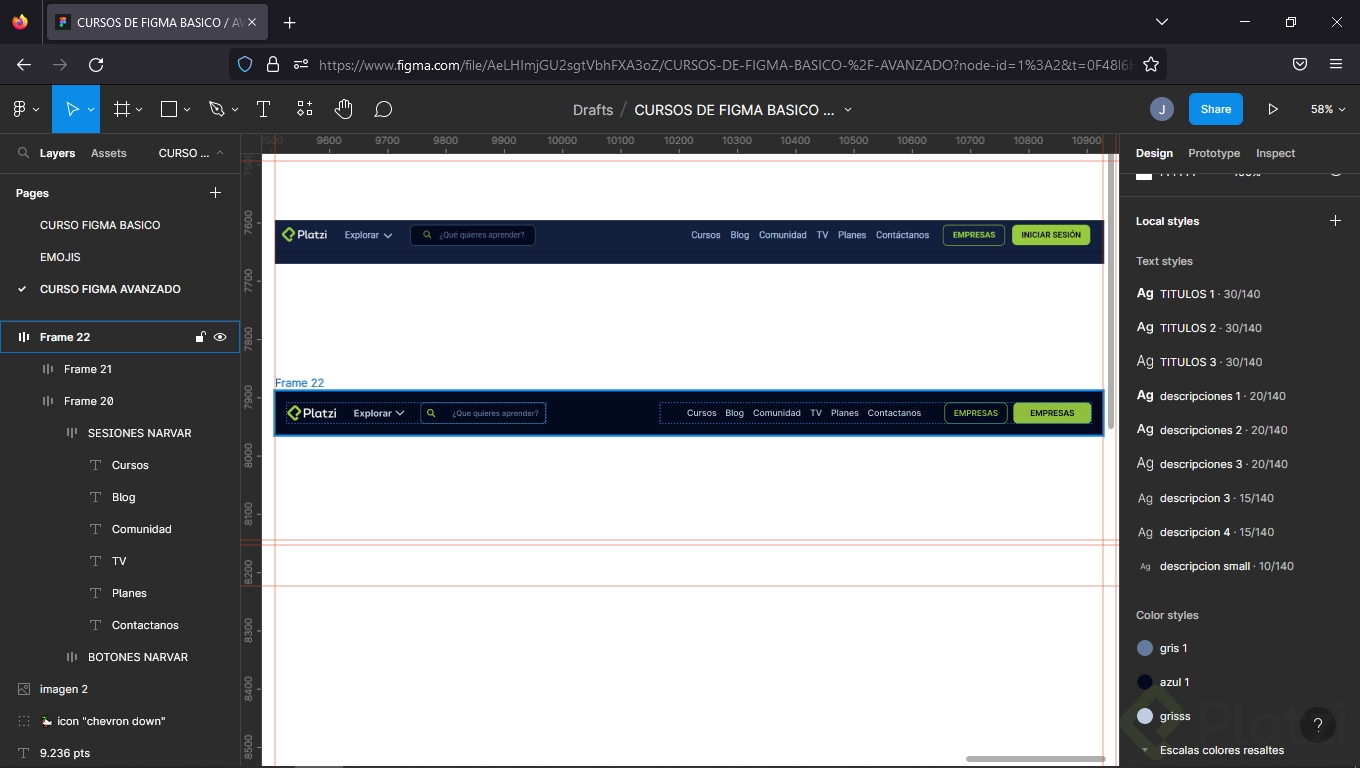Click the tracking protection shield icon
Viewport: 1360px width, 768px height.
coord(245,64)
